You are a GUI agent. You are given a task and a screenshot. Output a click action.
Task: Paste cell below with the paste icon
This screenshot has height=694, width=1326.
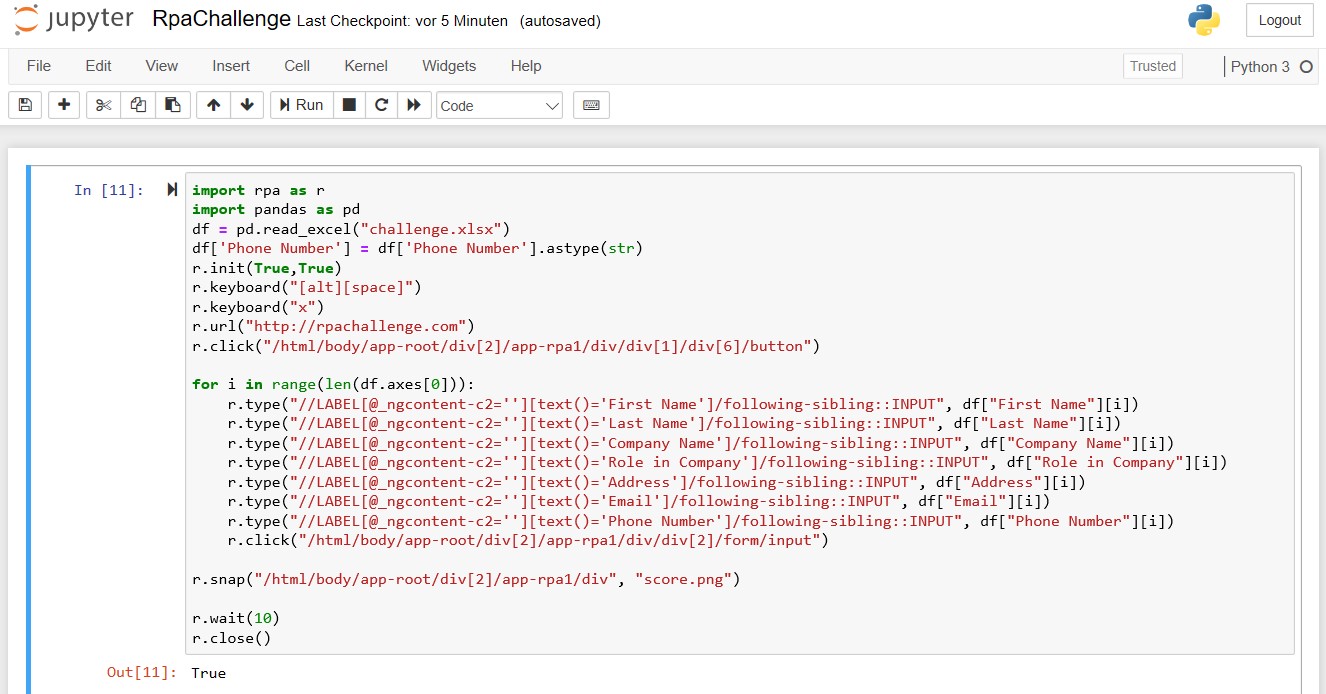click(171, 104)
